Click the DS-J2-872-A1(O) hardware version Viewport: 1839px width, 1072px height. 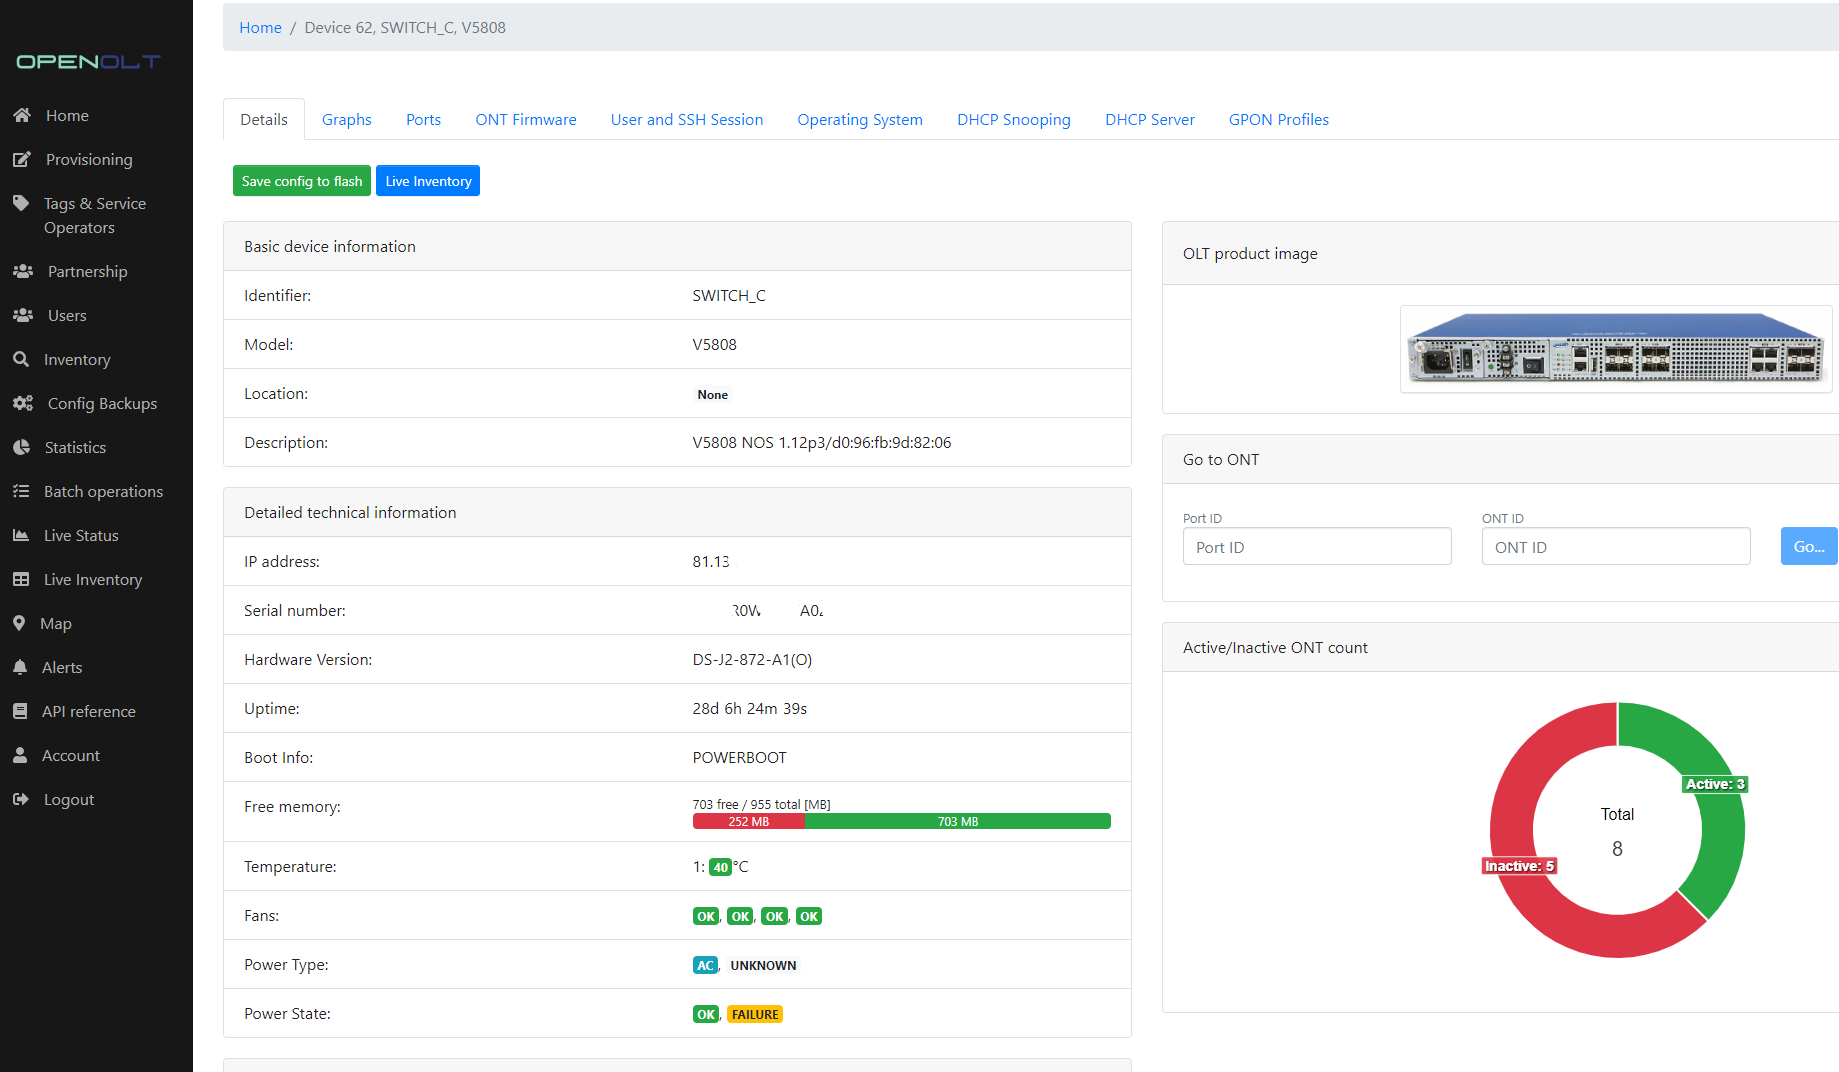click(752, 659)
